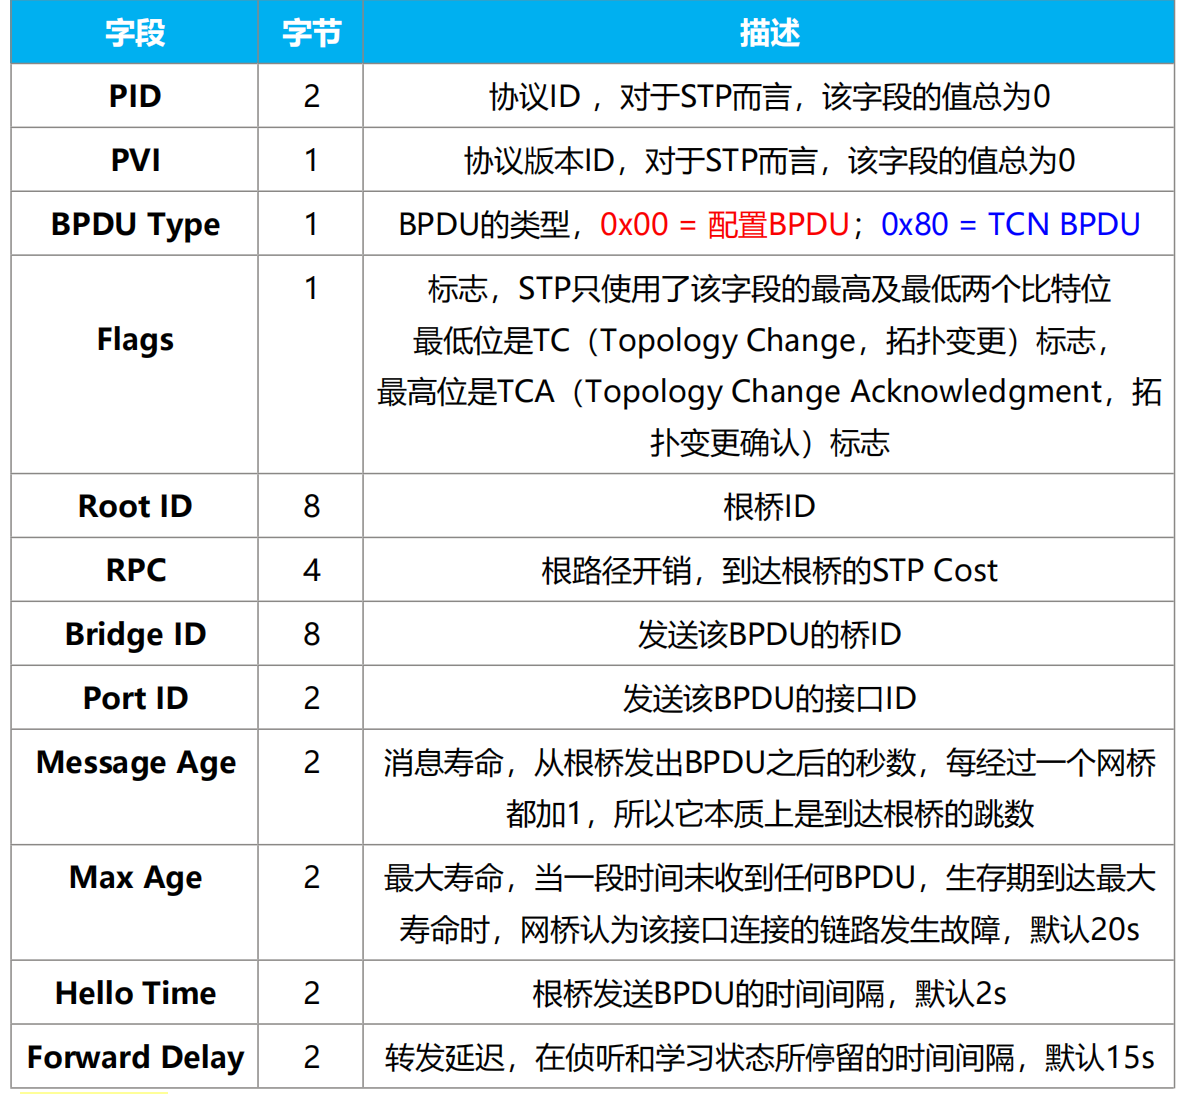The image size is (1180, 1094).
Task: Select the PID field cell
Action: [135, 96]
